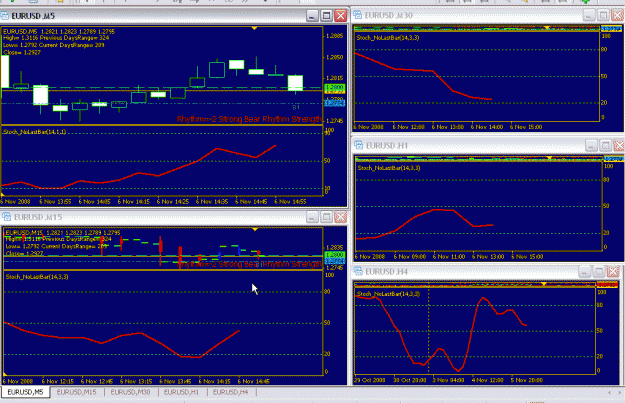The image size is (625, 403).
Task: Minimize the EURUSD,H1 chart window
Action: (x=591, y=146)
